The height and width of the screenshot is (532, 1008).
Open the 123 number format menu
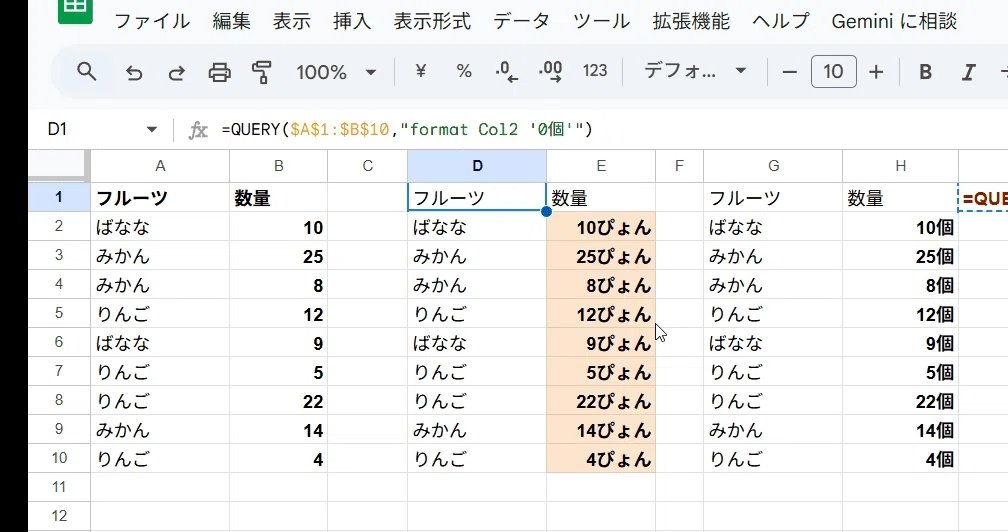[595, 71]
